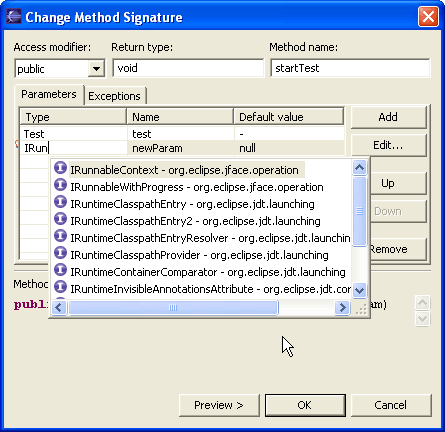Screen dimensions: 445x432
Task: Click interface icon beside IRuntimeClasspathEntryResolver
Action: [60, 236]
